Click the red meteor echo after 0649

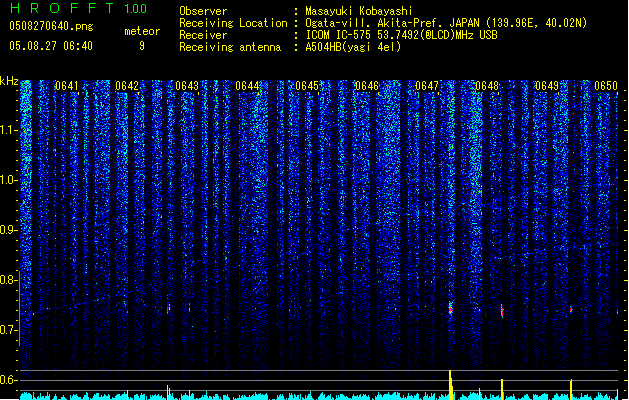pos(571,310)
